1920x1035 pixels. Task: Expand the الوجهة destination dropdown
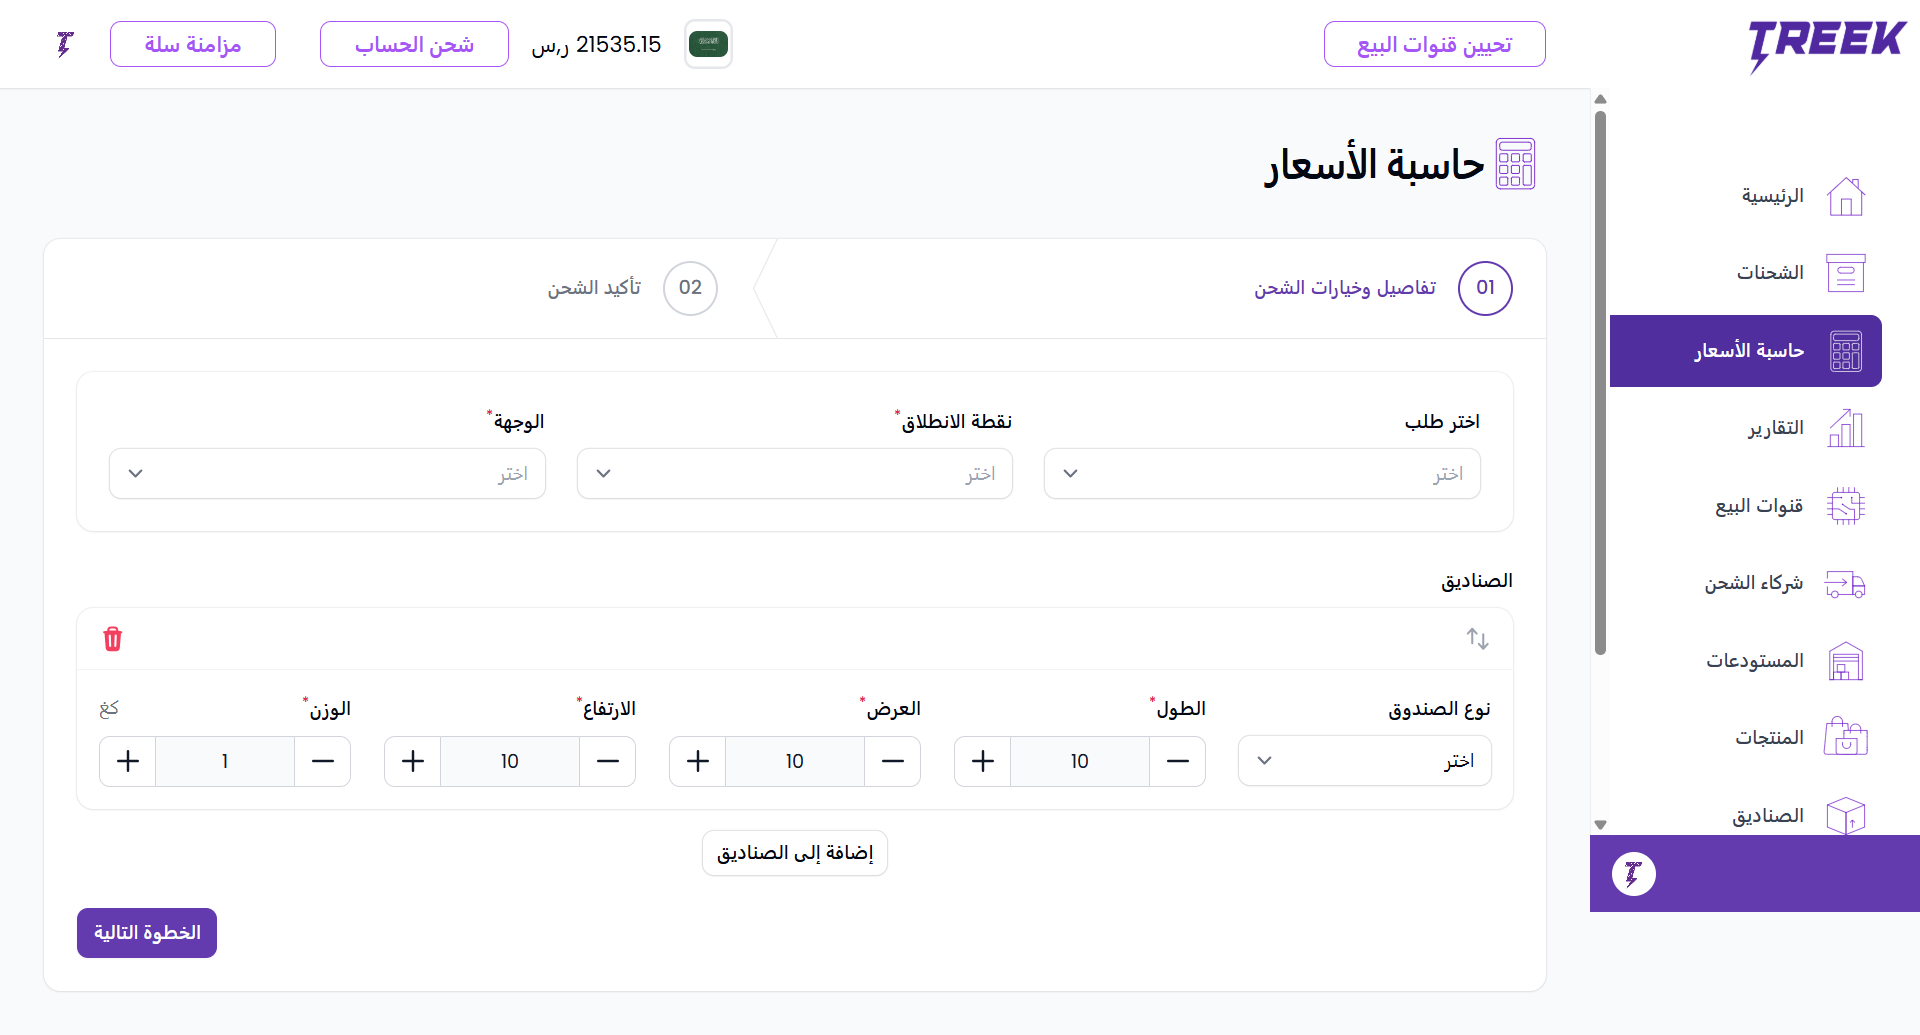[327, 474]
